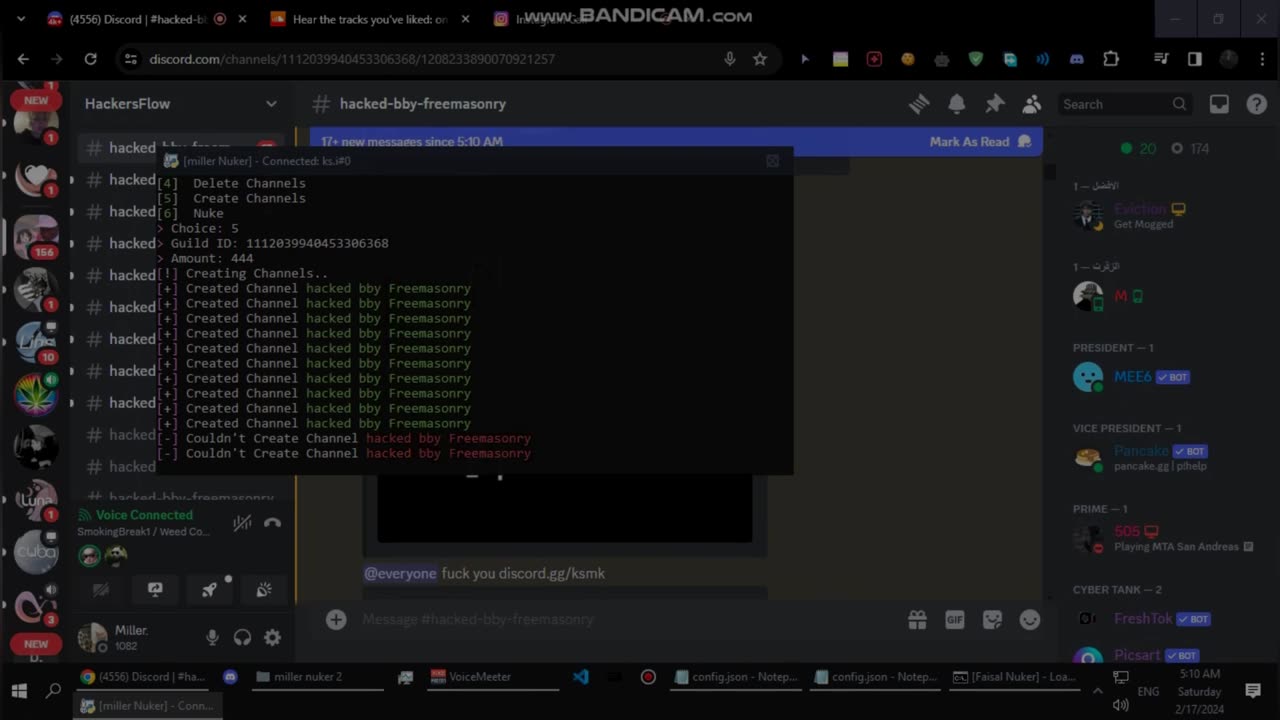Disconnect from voice with the hang-up icon

click(x=272, y=523)
